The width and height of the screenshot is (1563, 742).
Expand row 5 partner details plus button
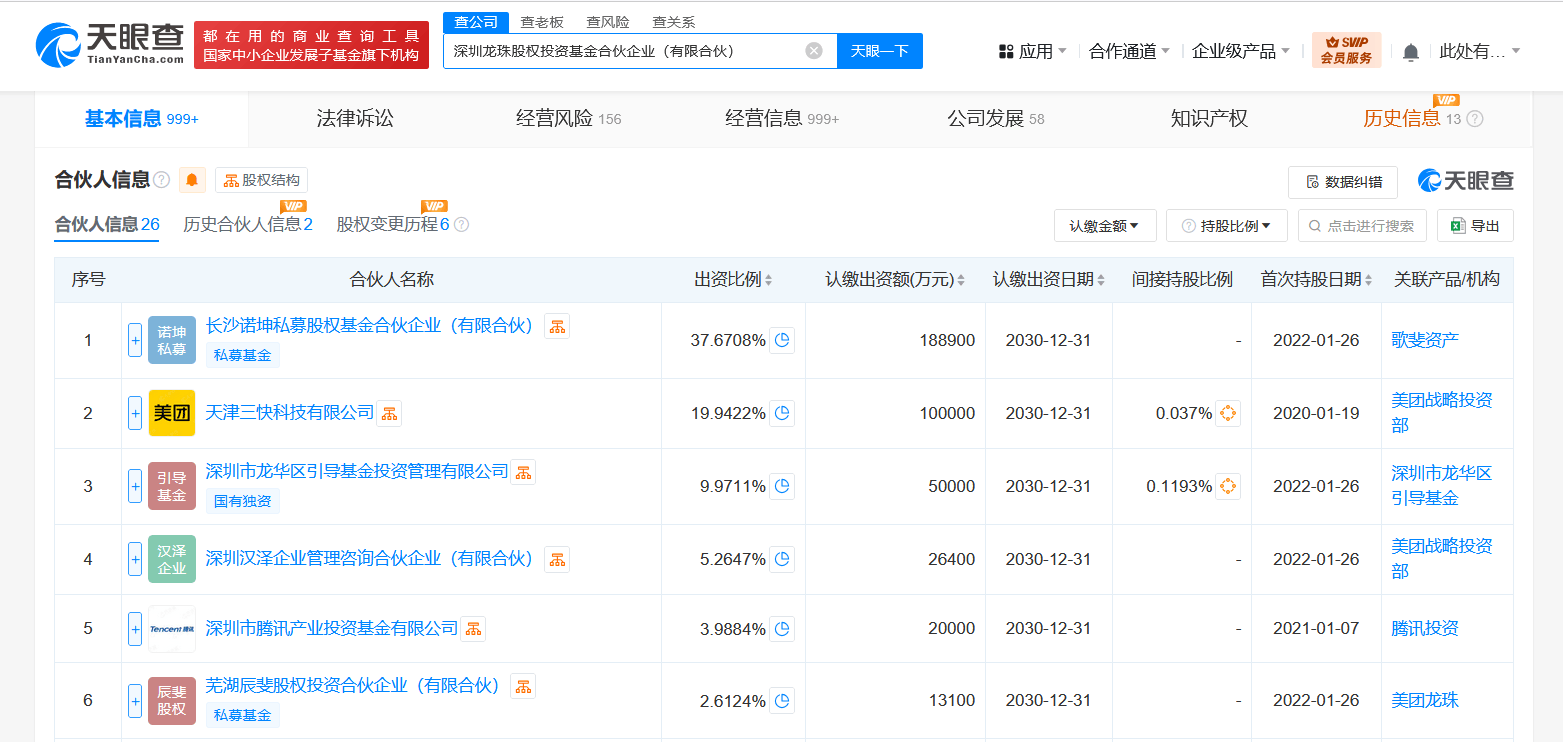(x=135, y=629)
